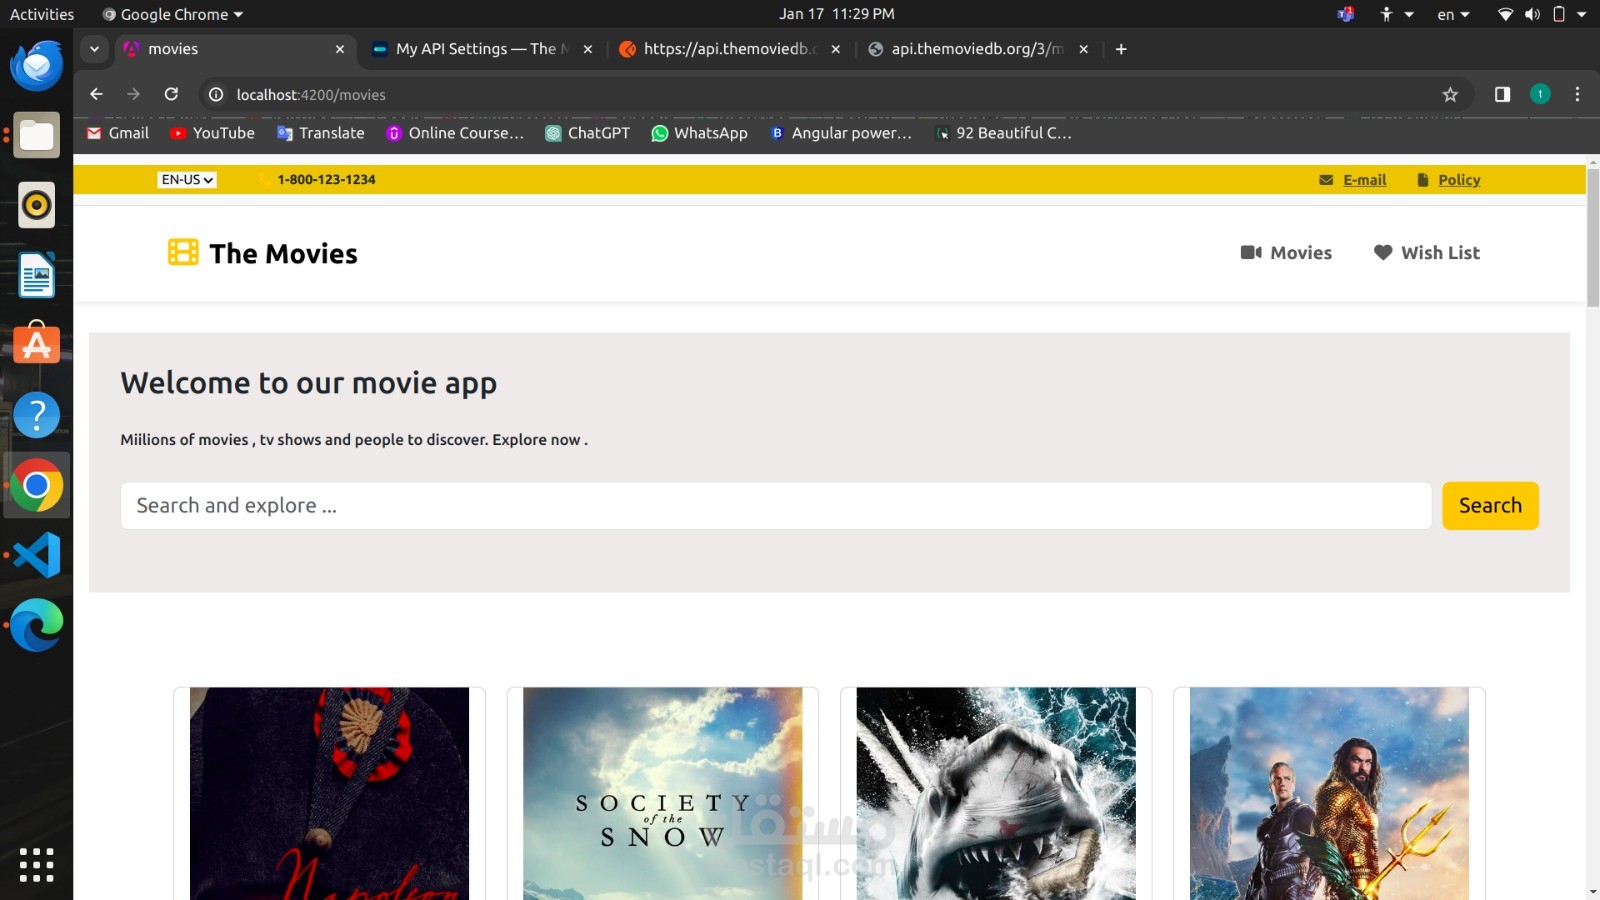The width and height of the screenshot is (1600, 900).
Task: Open the clock showing Jan 17 11:29 PM
Action: pos(837,14)
